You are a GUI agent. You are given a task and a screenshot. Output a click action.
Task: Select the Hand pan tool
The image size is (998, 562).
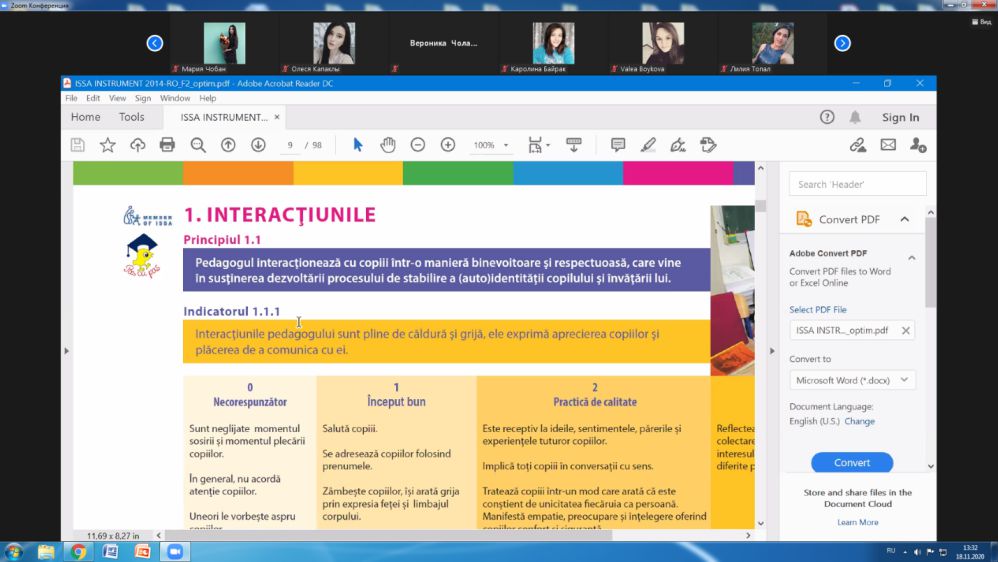[x=388, y=145]
